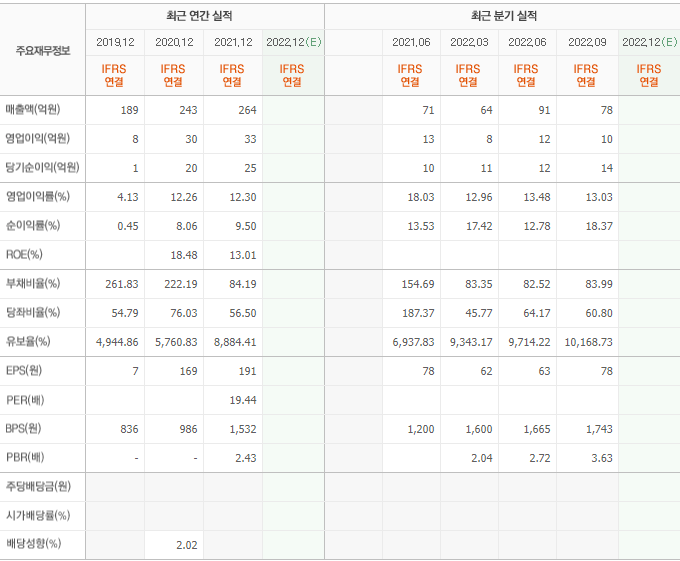Screen dimensions: 680x561
Task: Click the ROE value 13.01
Action: click(243, 255)
